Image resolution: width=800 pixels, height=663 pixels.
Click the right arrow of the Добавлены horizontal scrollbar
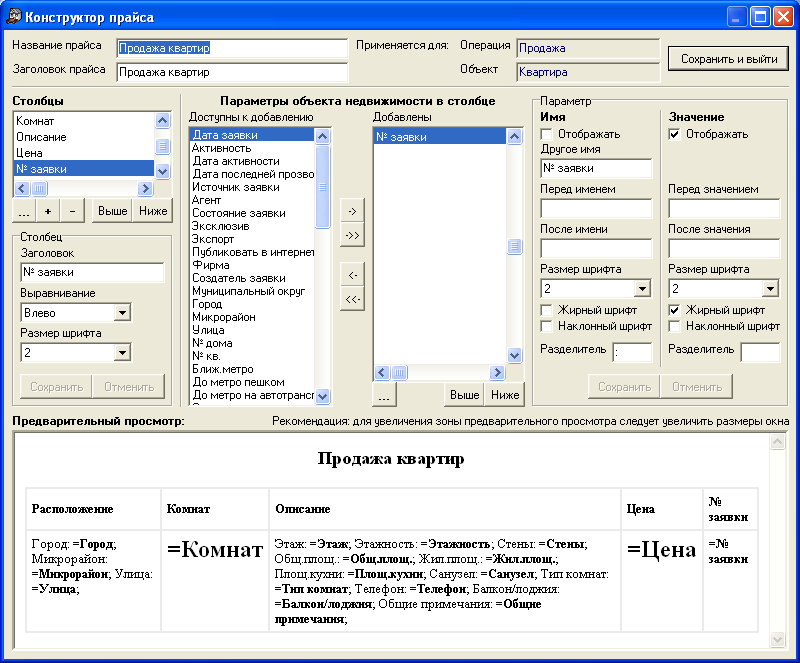coord(497,372)
